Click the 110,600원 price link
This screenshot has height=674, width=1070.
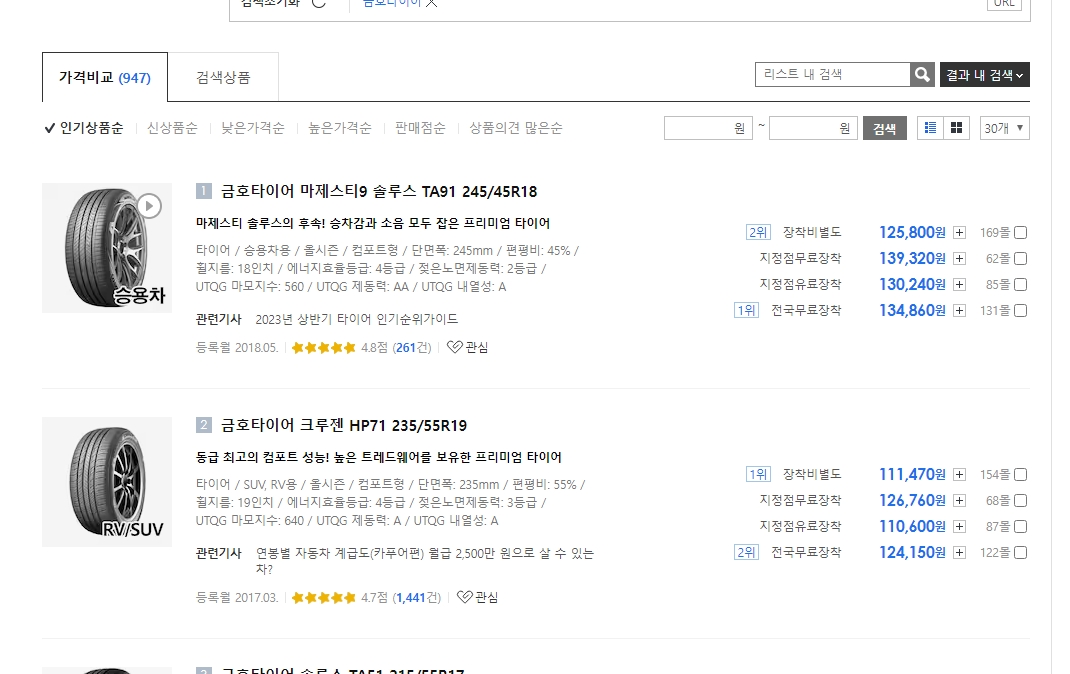pos(912,527)
